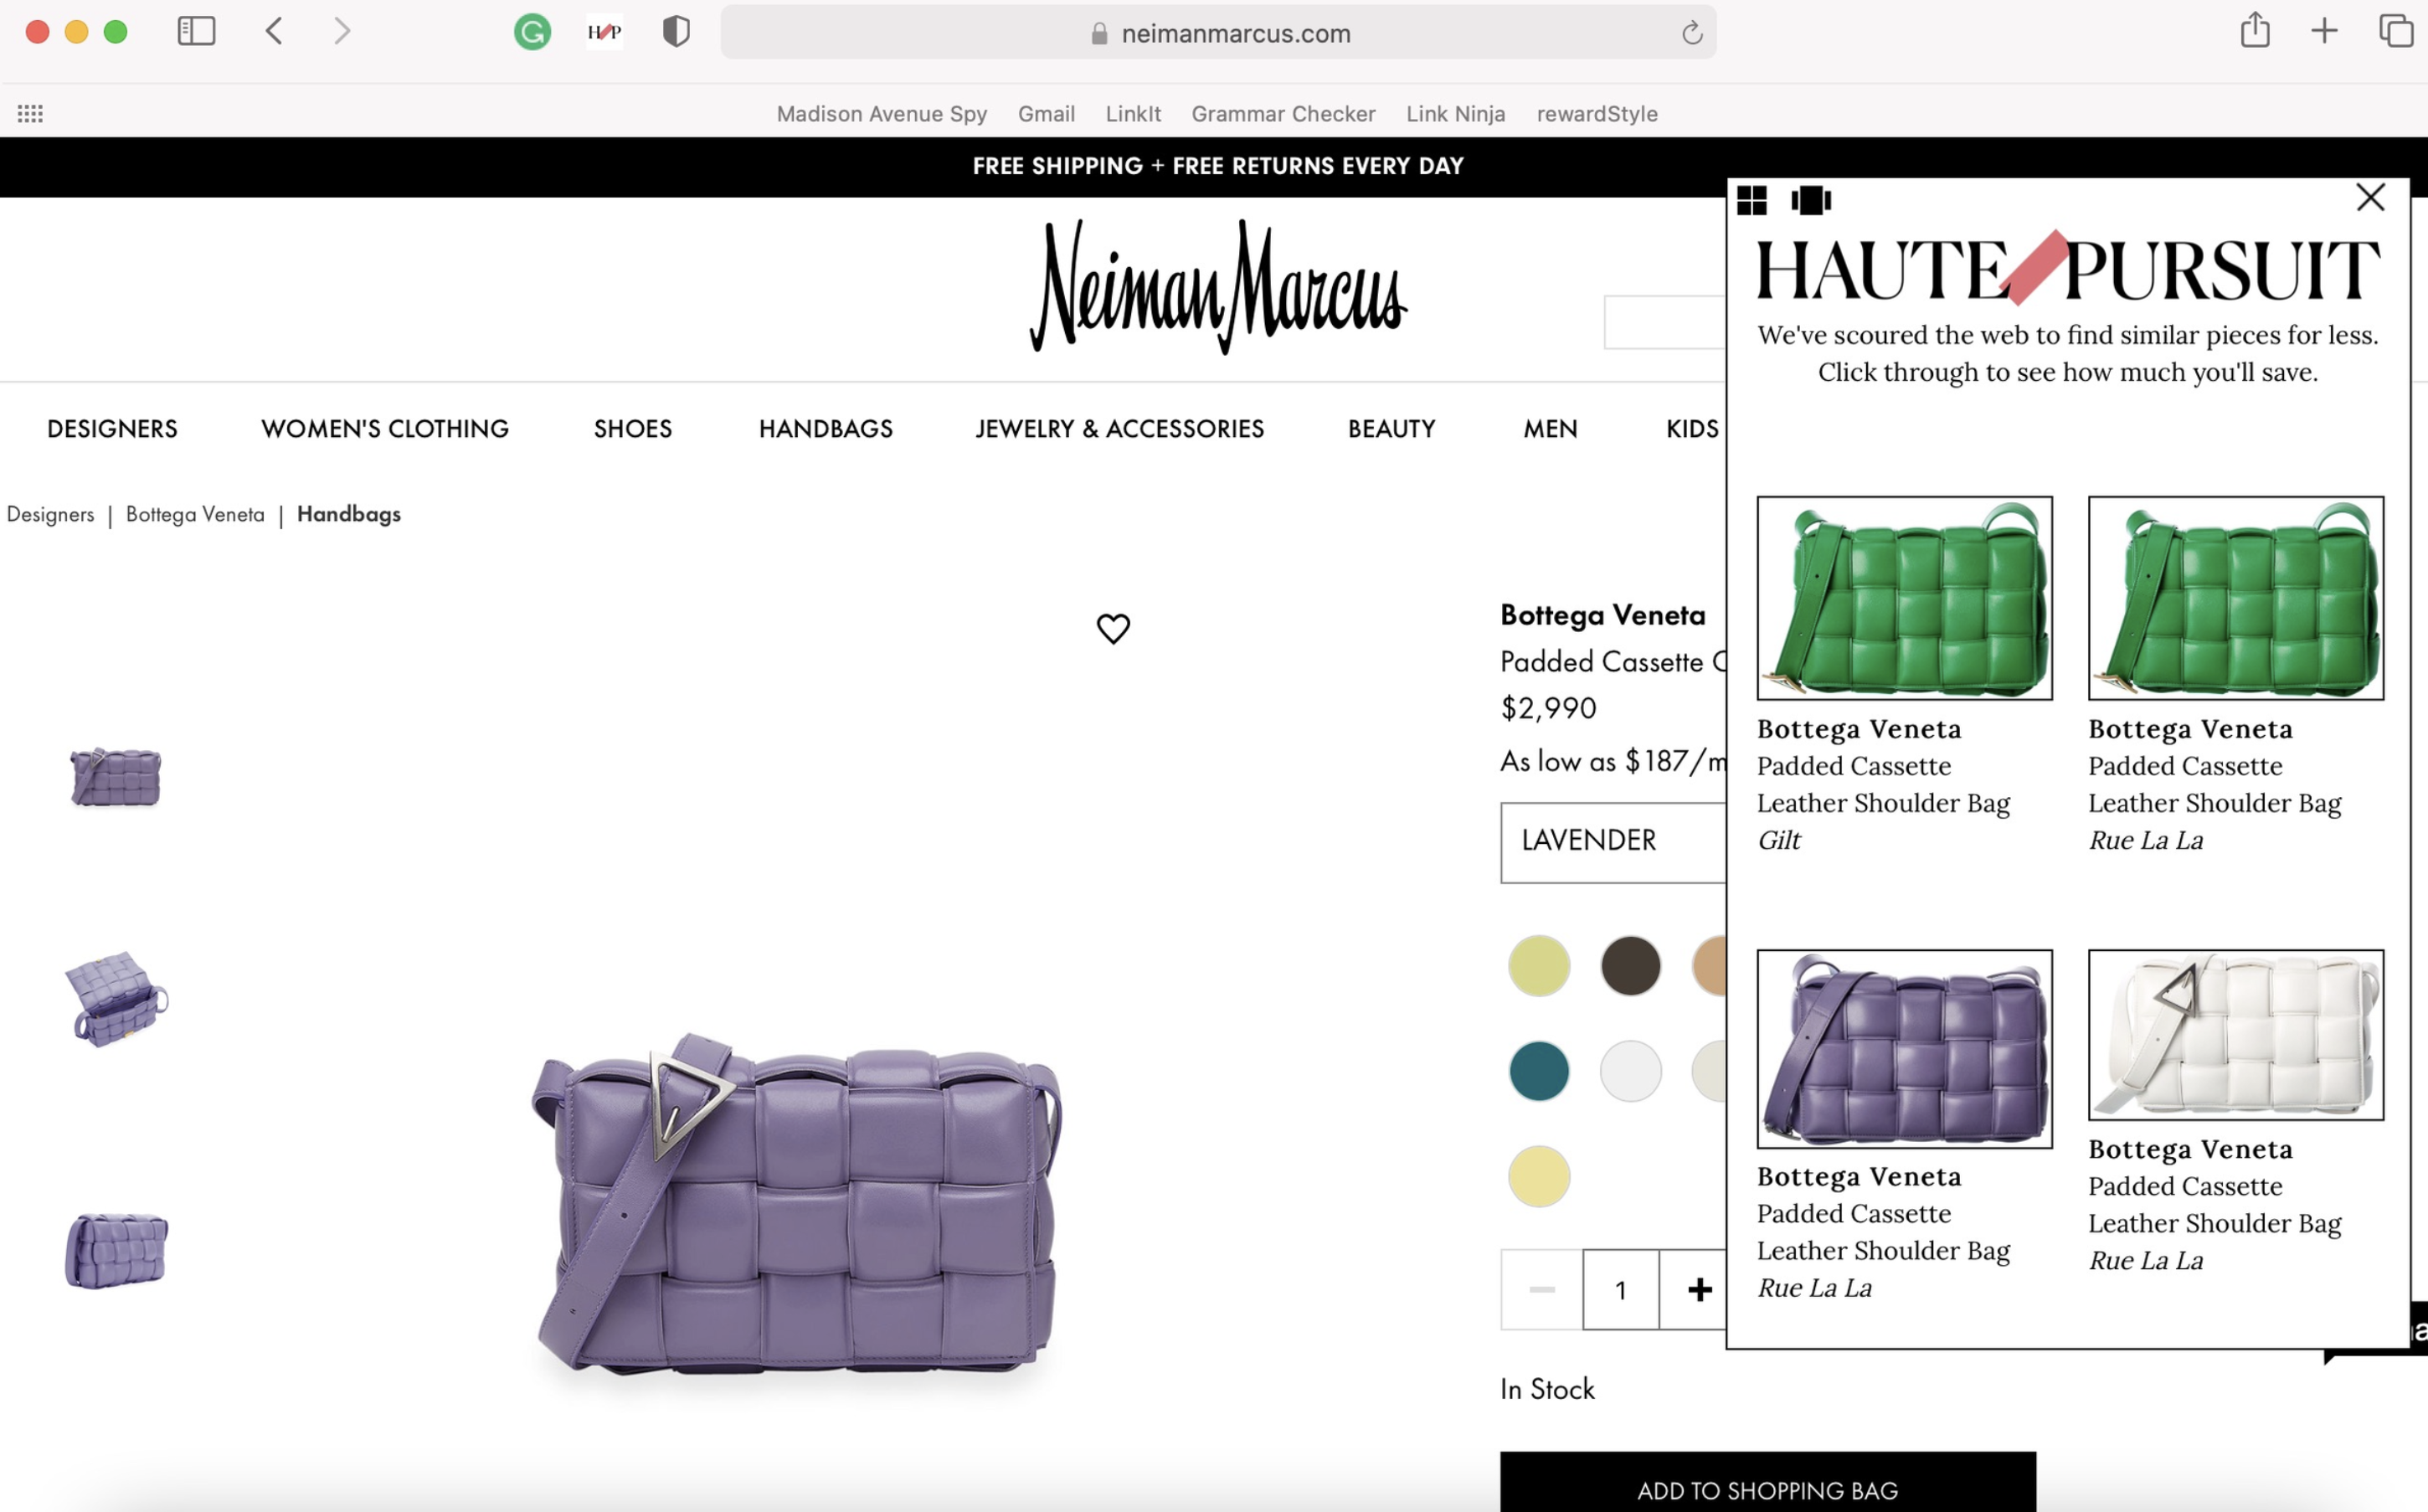
Task: Open the MEN menu
Action: 1550,429
